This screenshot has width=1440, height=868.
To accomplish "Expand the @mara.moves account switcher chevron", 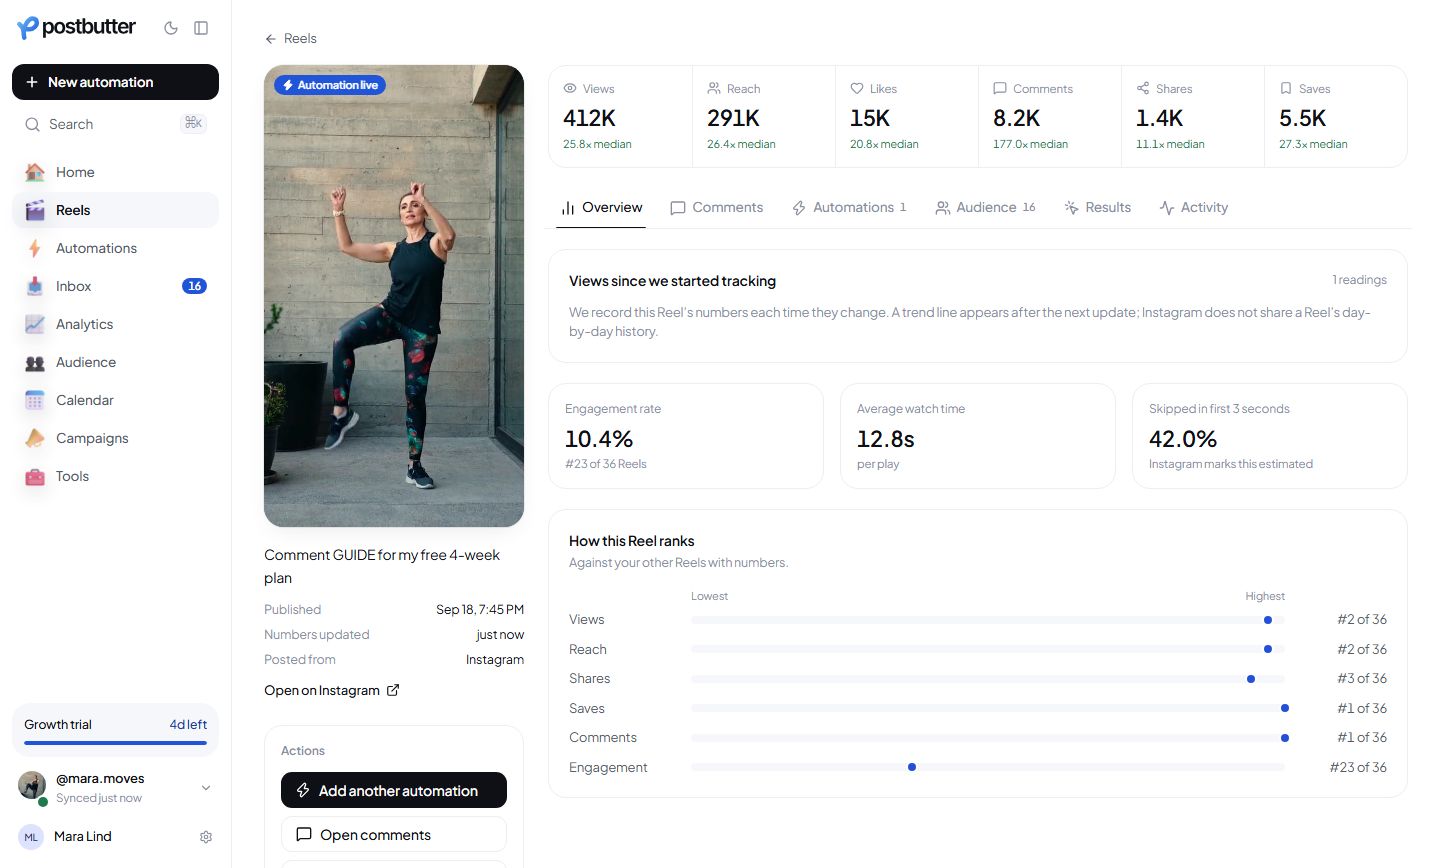I will (x=206, y=788).
